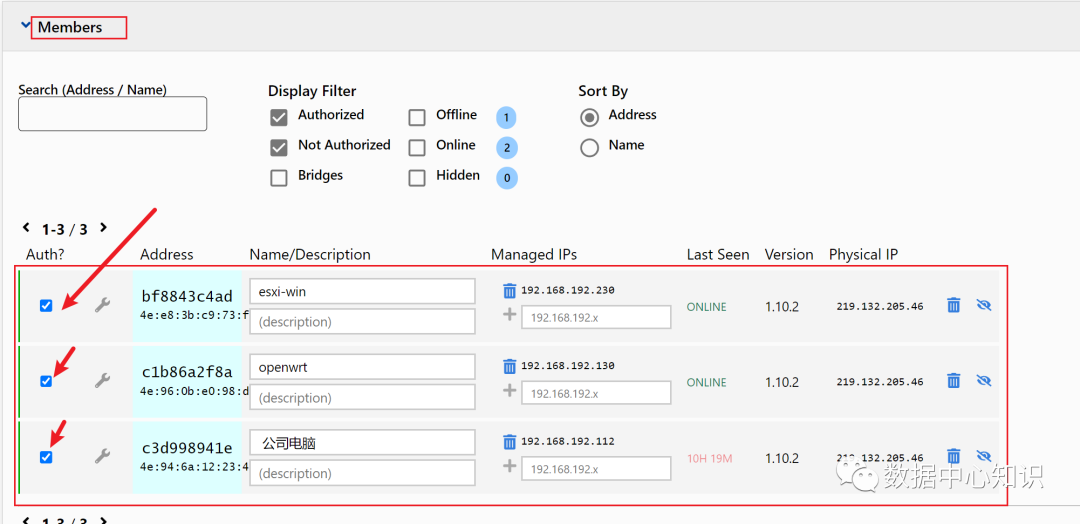1080x524 pixels.
Task: Delete managed IP 192.168.192.230
Action: pos(510,291)
